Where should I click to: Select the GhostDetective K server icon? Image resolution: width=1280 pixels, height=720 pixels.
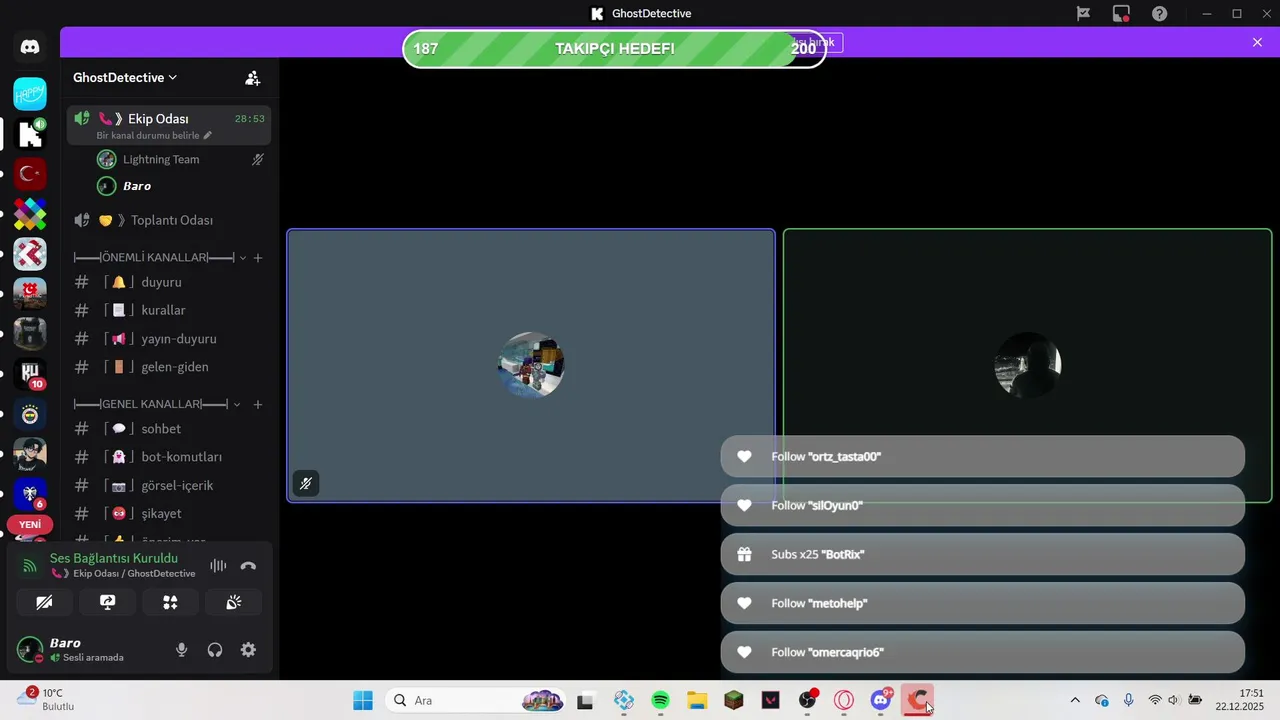[x=30, y=134]
